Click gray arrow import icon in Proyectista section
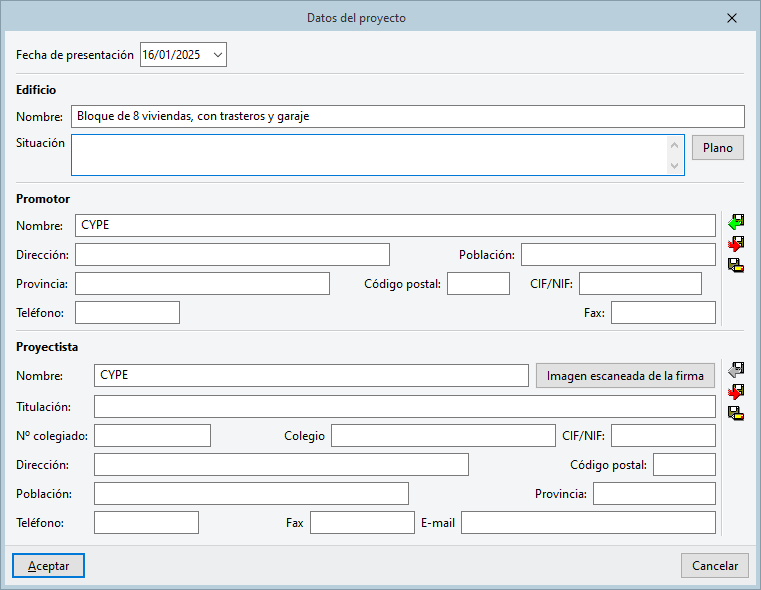Viewport: 761px width, 590px height. point(736,369)
